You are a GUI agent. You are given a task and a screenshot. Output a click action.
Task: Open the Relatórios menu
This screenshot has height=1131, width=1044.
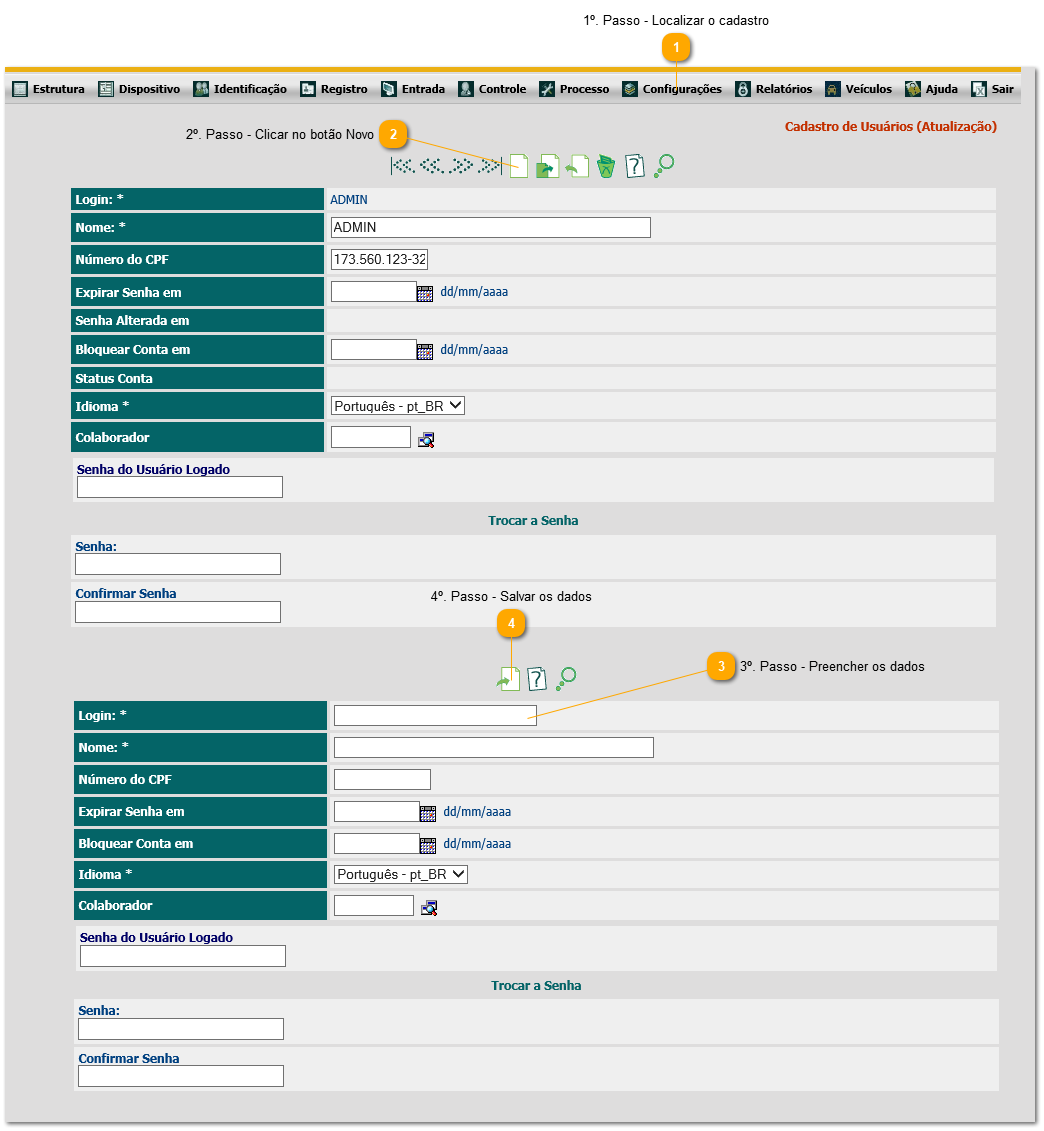(x=773, y=89)
